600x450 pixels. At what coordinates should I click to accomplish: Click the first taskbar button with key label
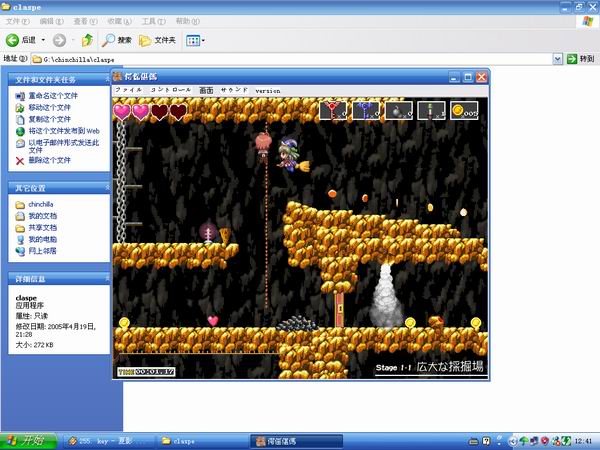coord(108,441)
